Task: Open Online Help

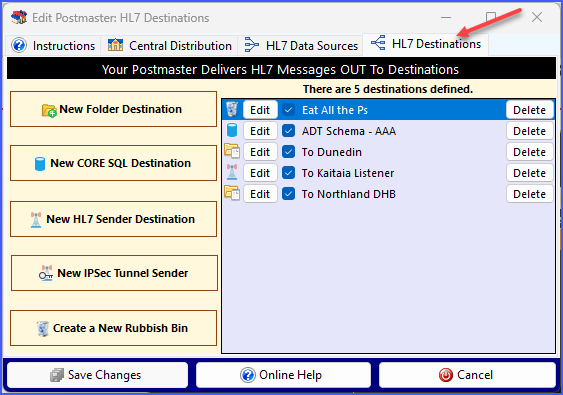Action: point(283,375)
